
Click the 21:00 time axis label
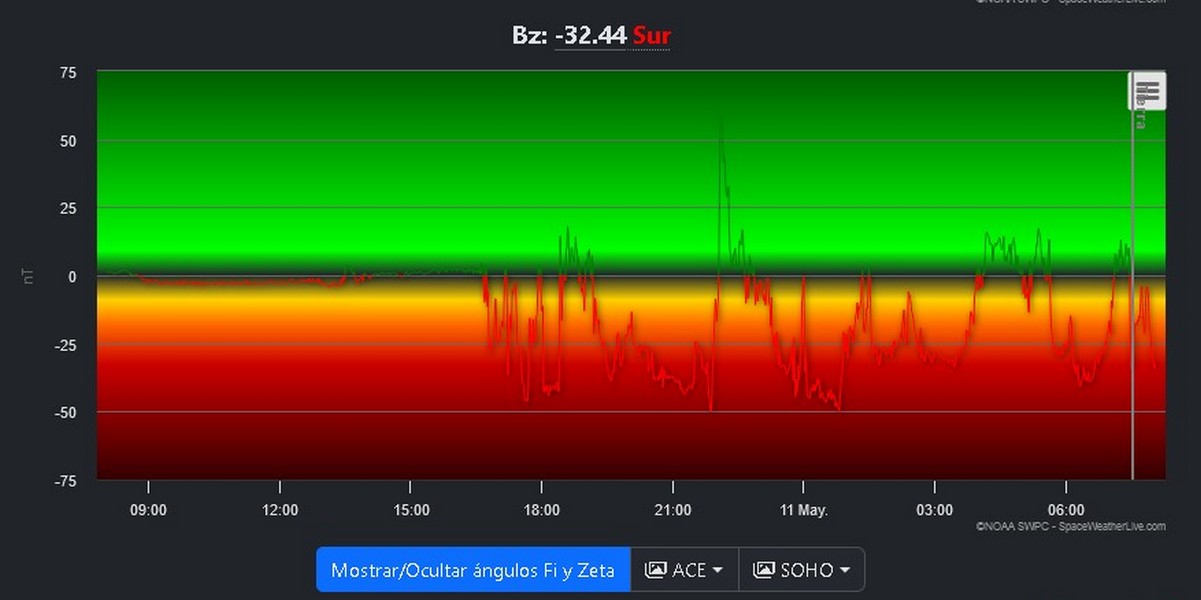click(x=672, y=511)
